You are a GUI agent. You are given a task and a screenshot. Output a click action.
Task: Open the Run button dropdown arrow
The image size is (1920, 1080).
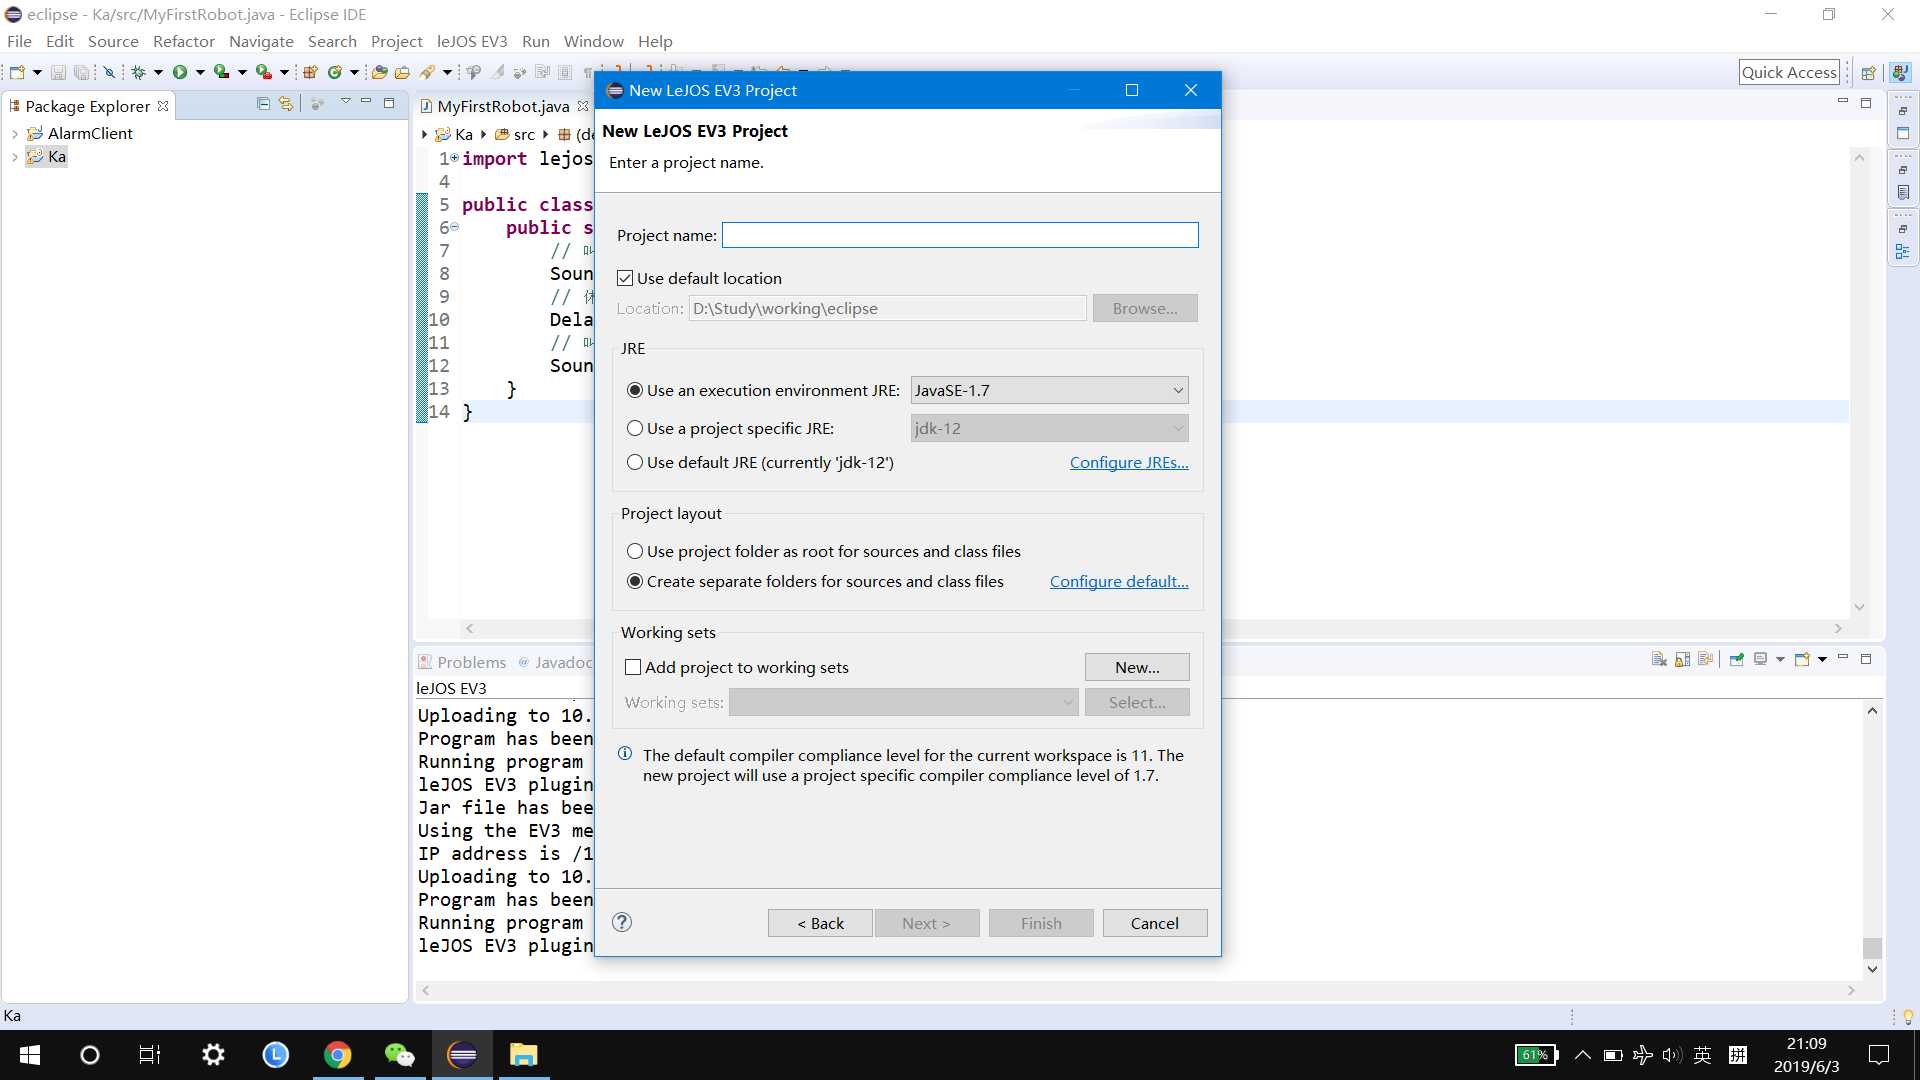pos(200,72)
